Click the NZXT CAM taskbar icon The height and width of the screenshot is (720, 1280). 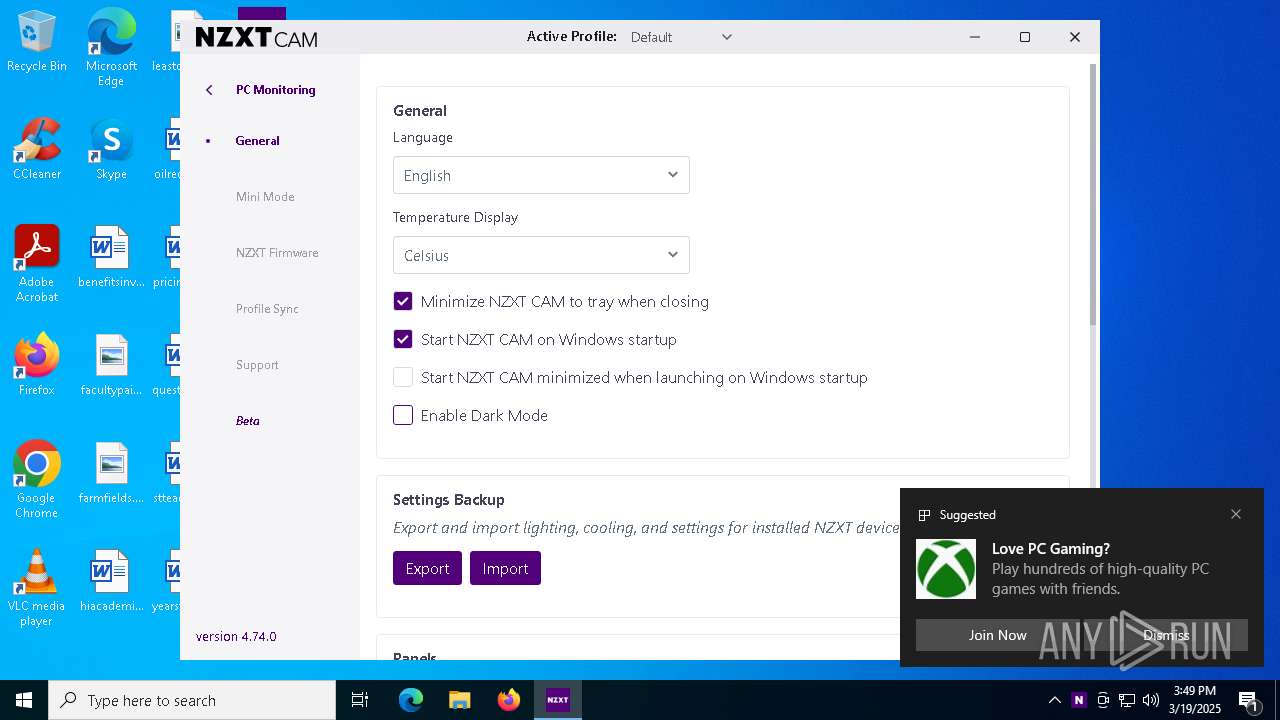(557, 700)
